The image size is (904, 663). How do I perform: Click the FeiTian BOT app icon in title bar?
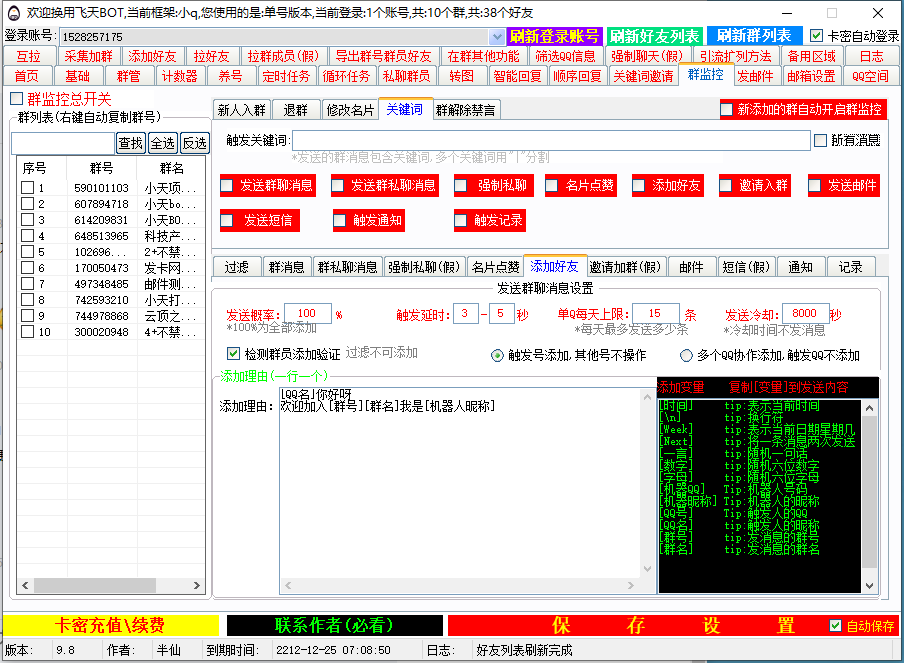point(12,13)
